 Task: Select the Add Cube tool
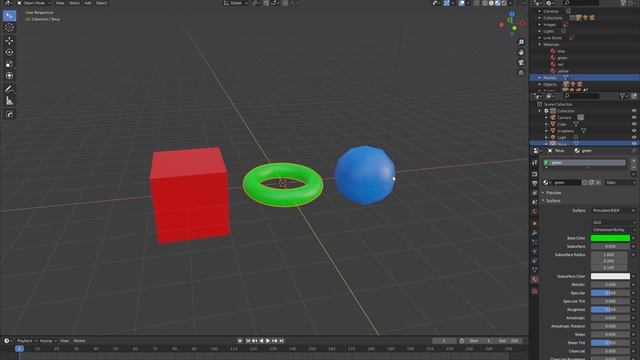point(9,114)
